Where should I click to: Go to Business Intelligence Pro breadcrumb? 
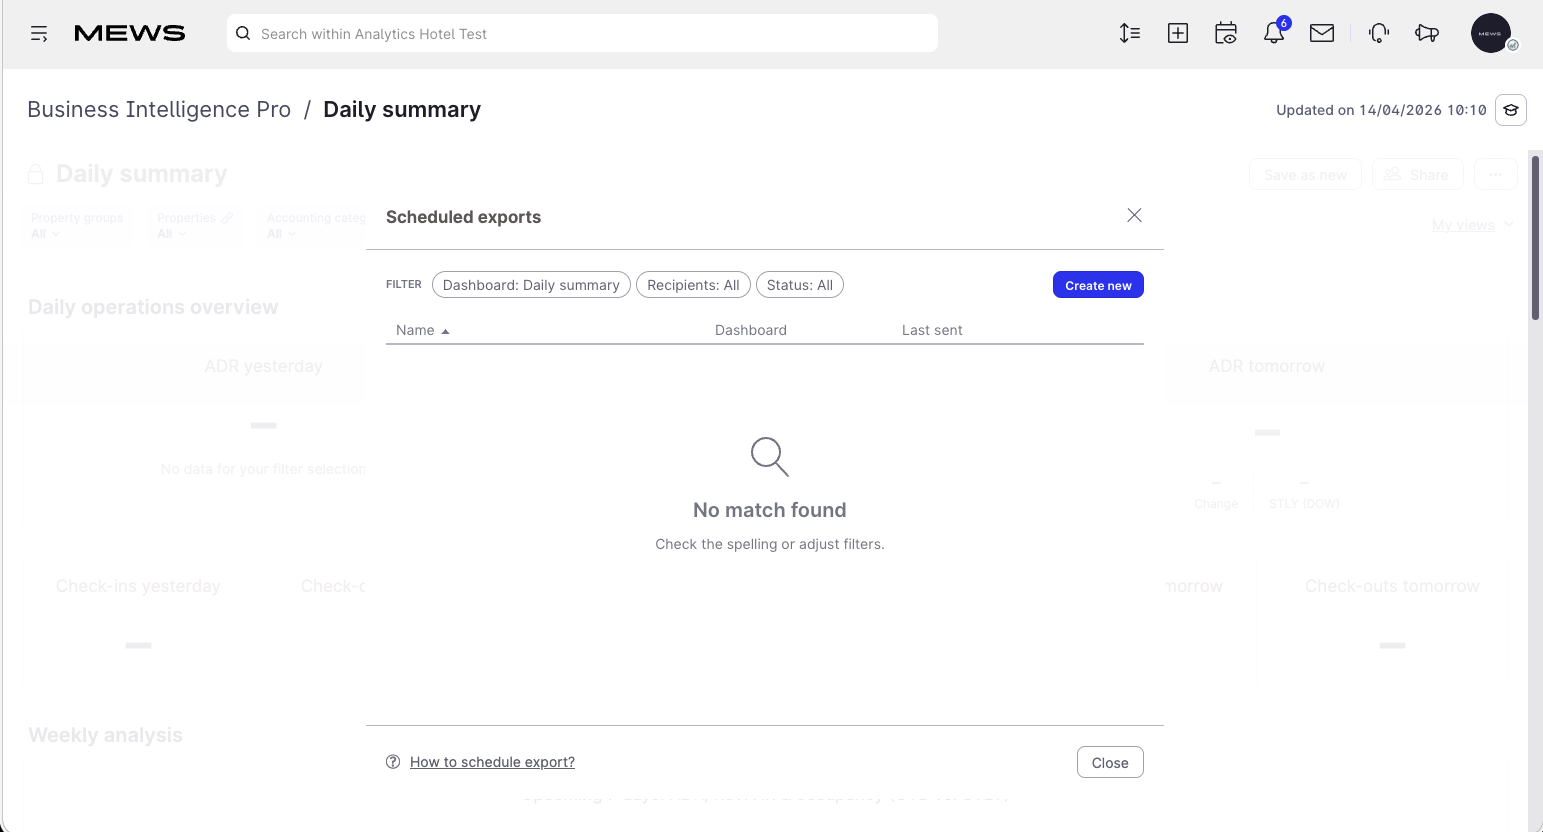tap(159, 109)
